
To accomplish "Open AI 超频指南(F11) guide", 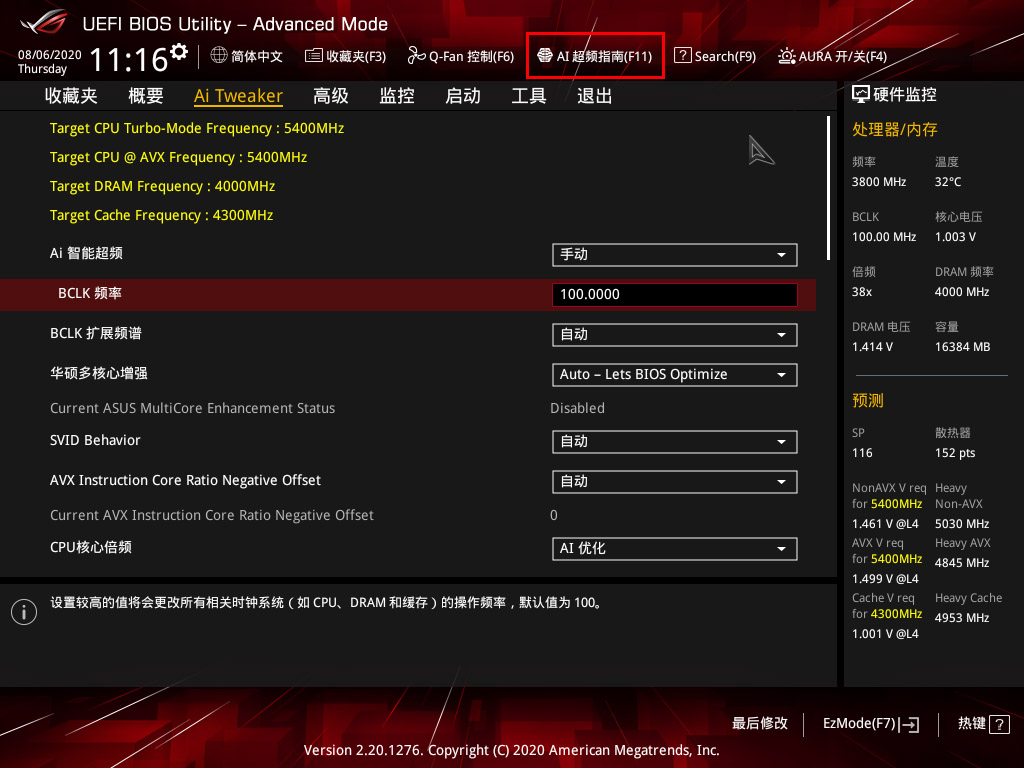I will 595,56.
